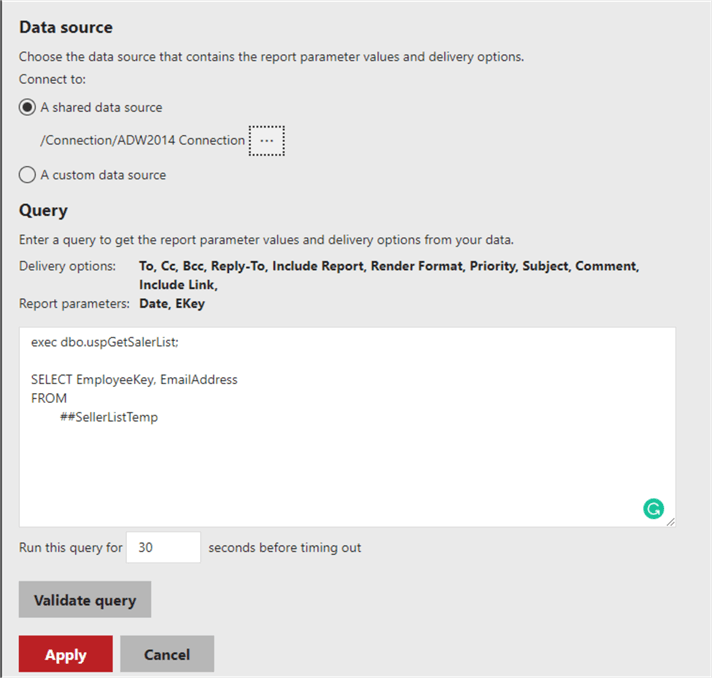Viewport: 712px width, 678px height.
Task: Click the Query section heading
Action: click(x=44, y=211)
